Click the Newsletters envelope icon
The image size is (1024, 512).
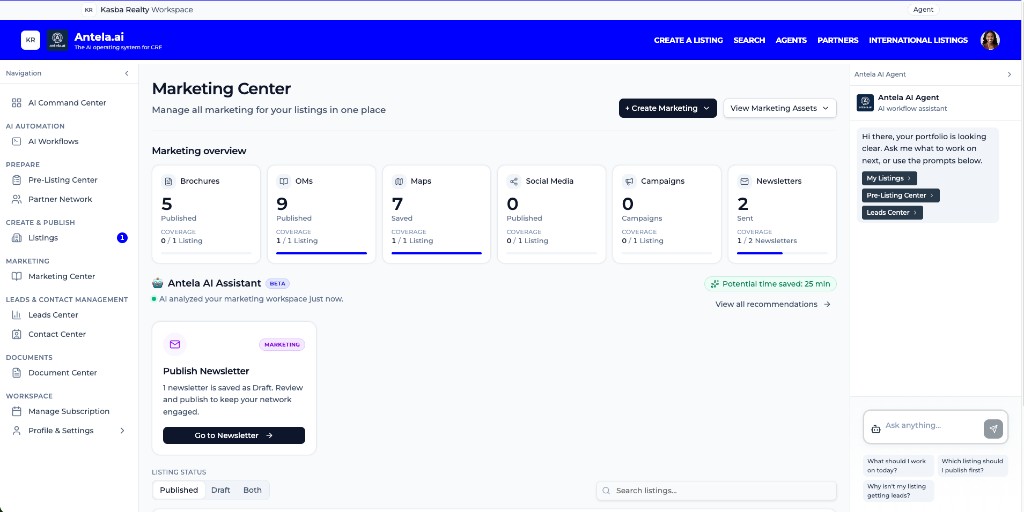pos(744,181)
